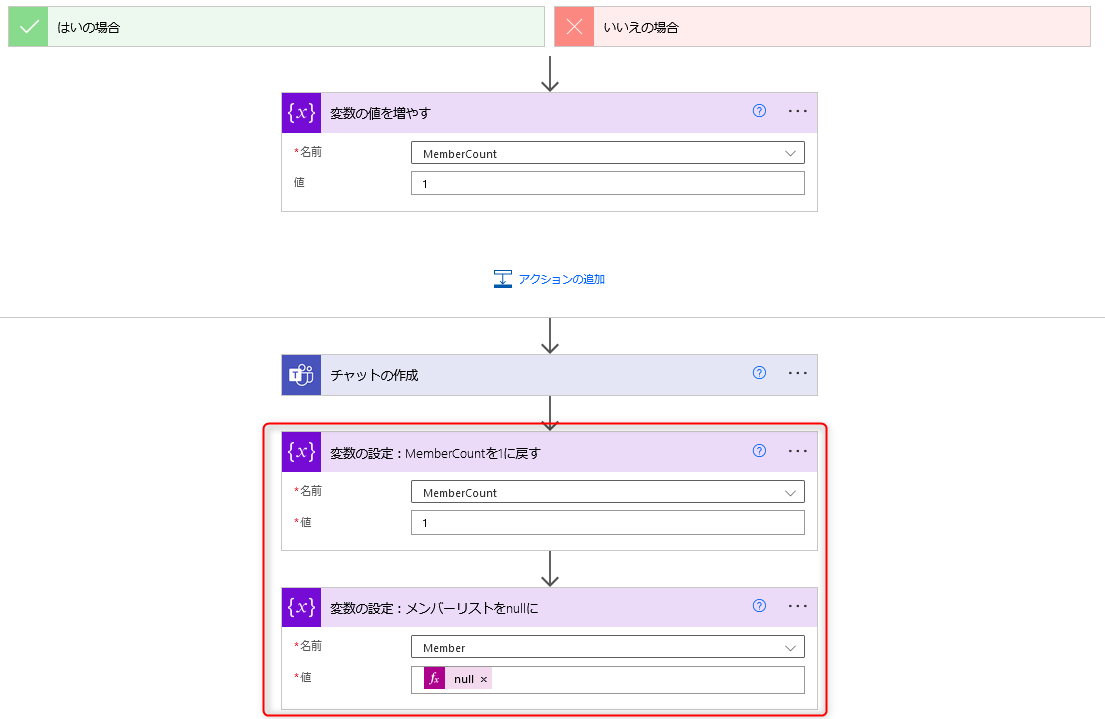Viewport: 1105px width, 719px height.
Task: Remove the null value using its × button
Action: pyautogui.click(x=483, y=679)
